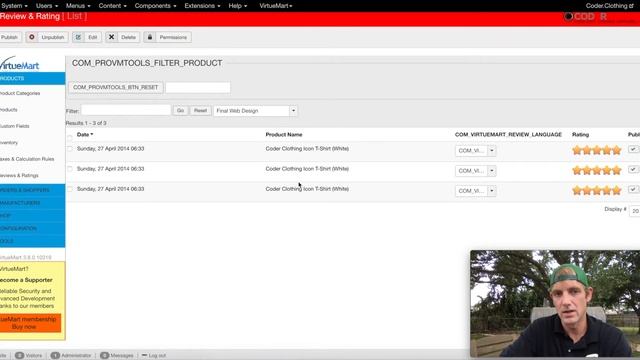Open the VirtueMart top menu

tap(276, 6)
